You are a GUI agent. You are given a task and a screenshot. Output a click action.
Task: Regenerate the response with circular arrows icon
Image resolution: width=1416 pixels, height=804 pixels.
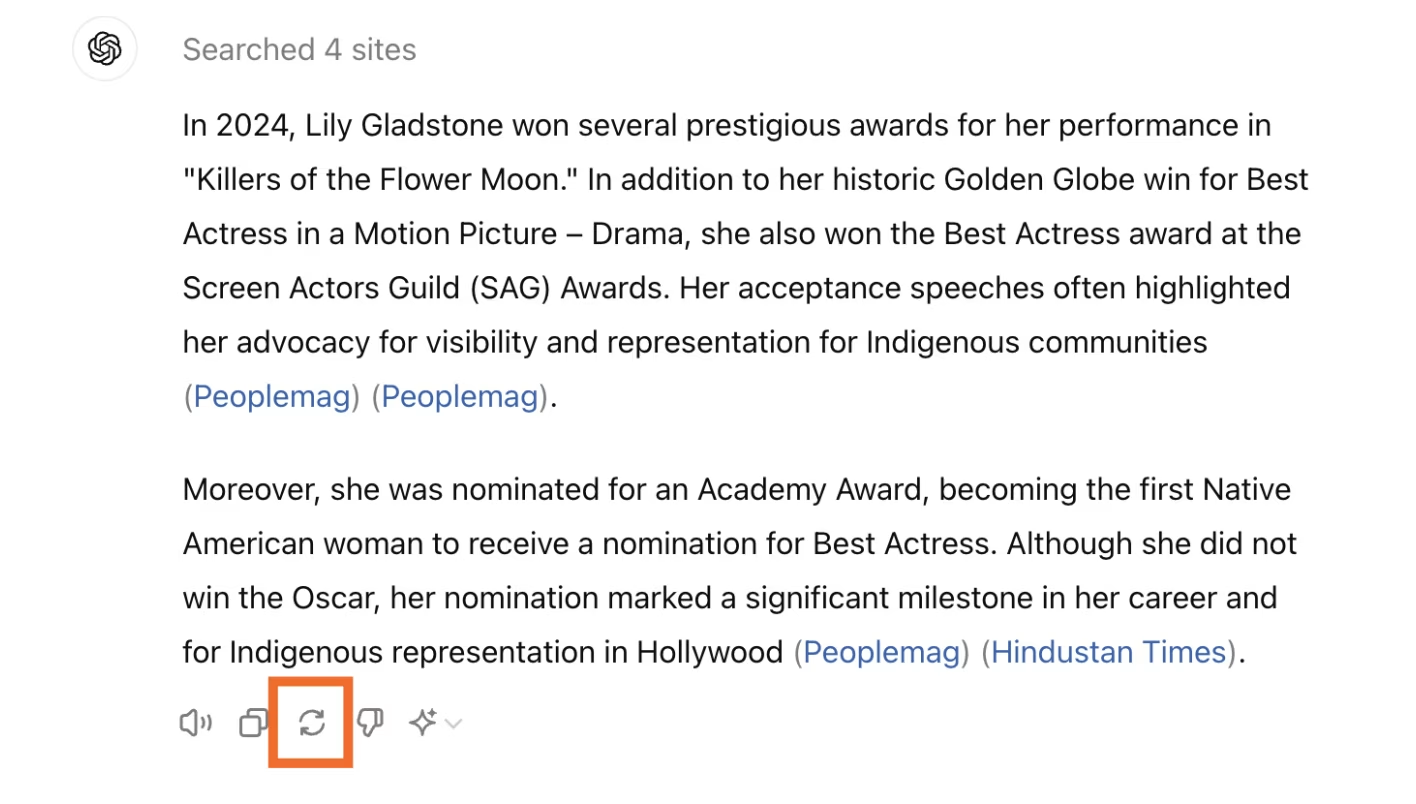point(312,723)
